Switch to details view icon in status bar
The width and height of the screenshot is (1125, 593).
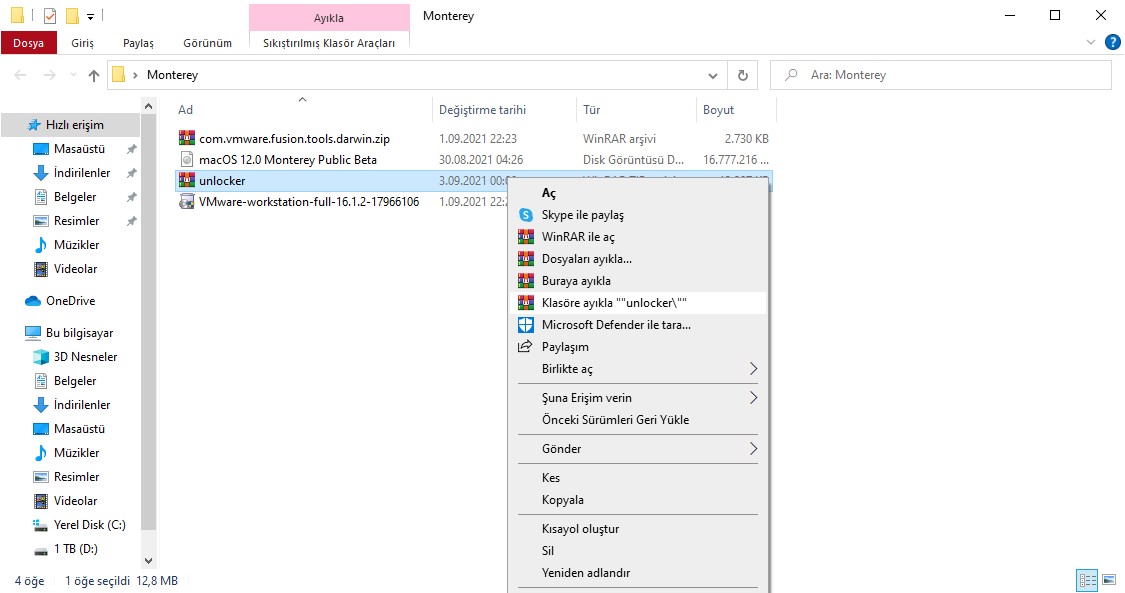point(1088,580)
